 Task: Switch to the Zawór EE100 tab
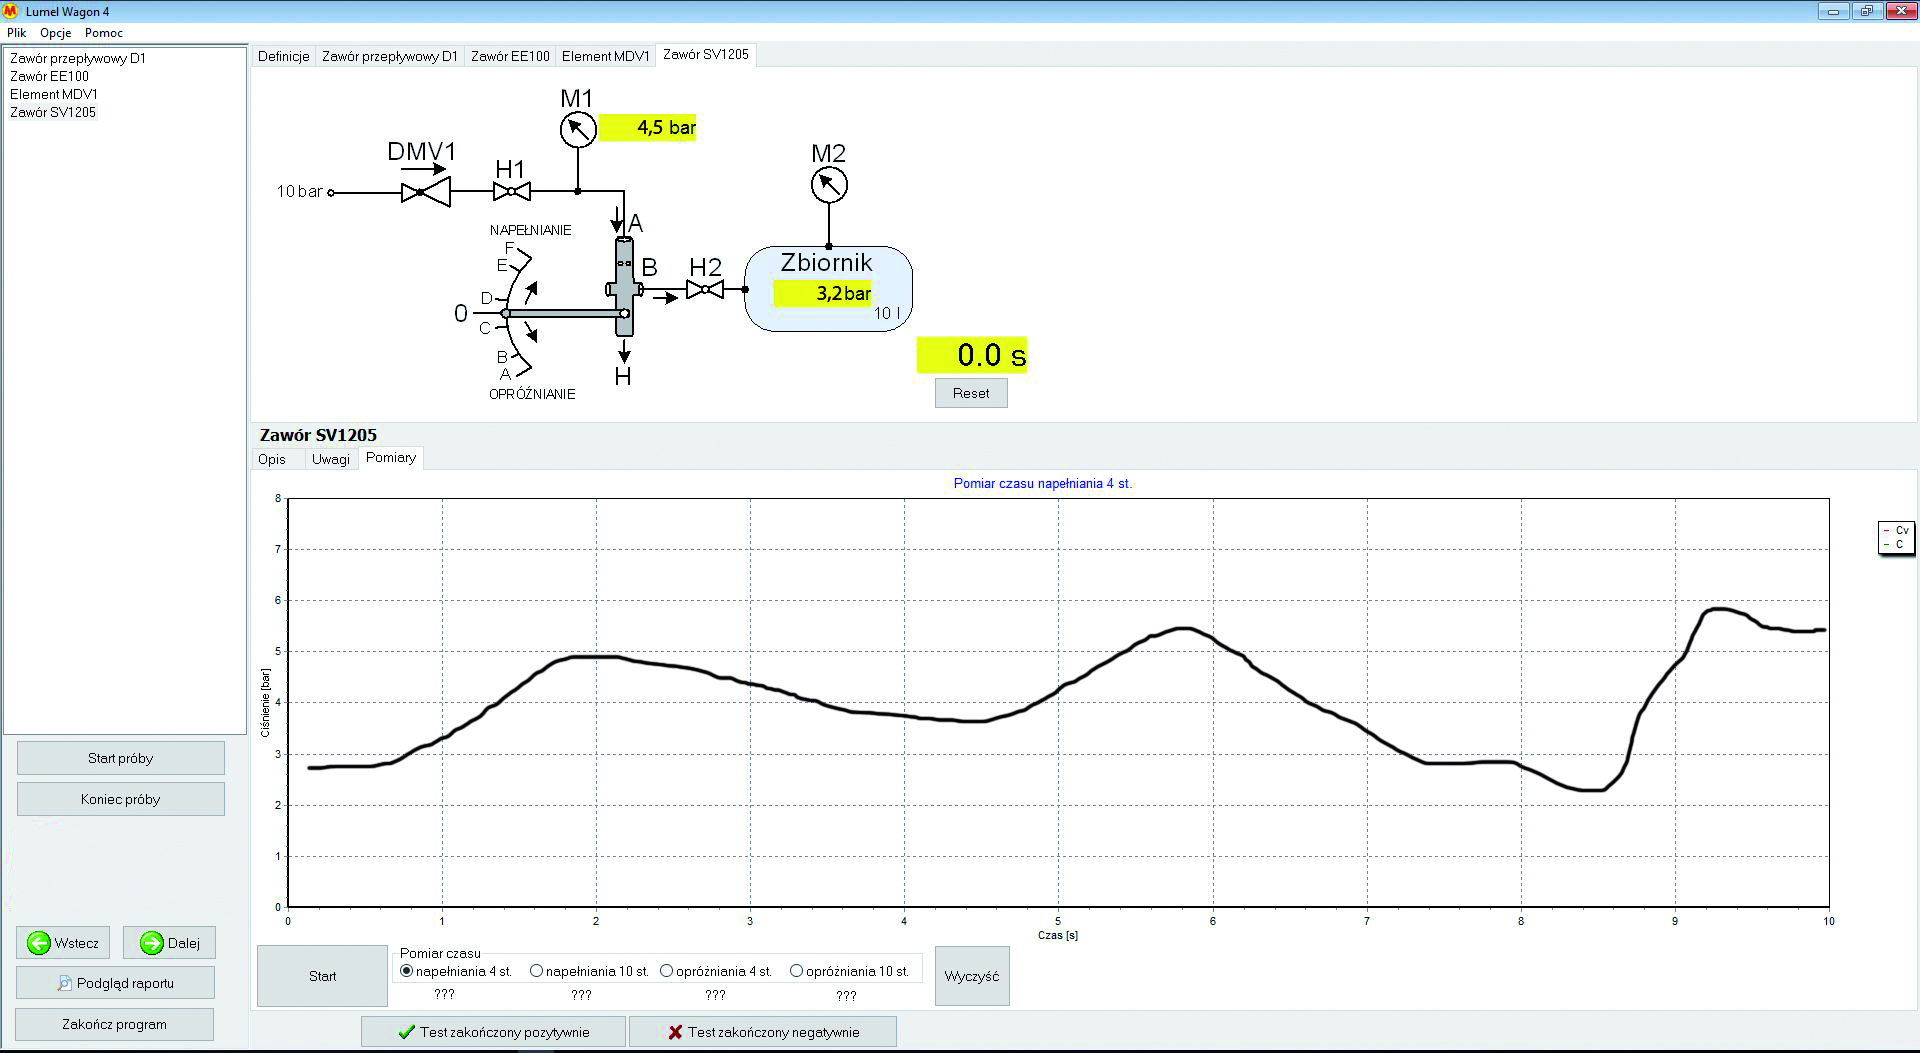point(510,56)
